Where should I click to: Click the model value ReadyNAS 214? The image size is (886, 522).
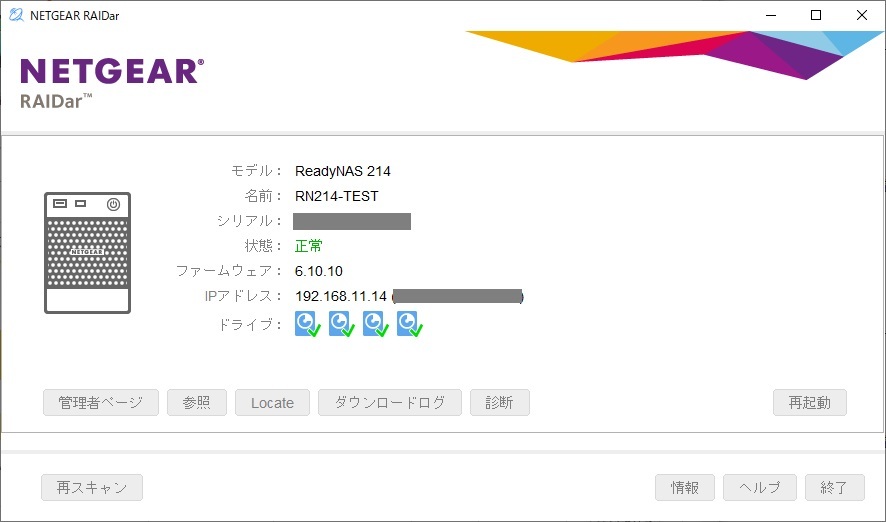click(x=342, y=171)
